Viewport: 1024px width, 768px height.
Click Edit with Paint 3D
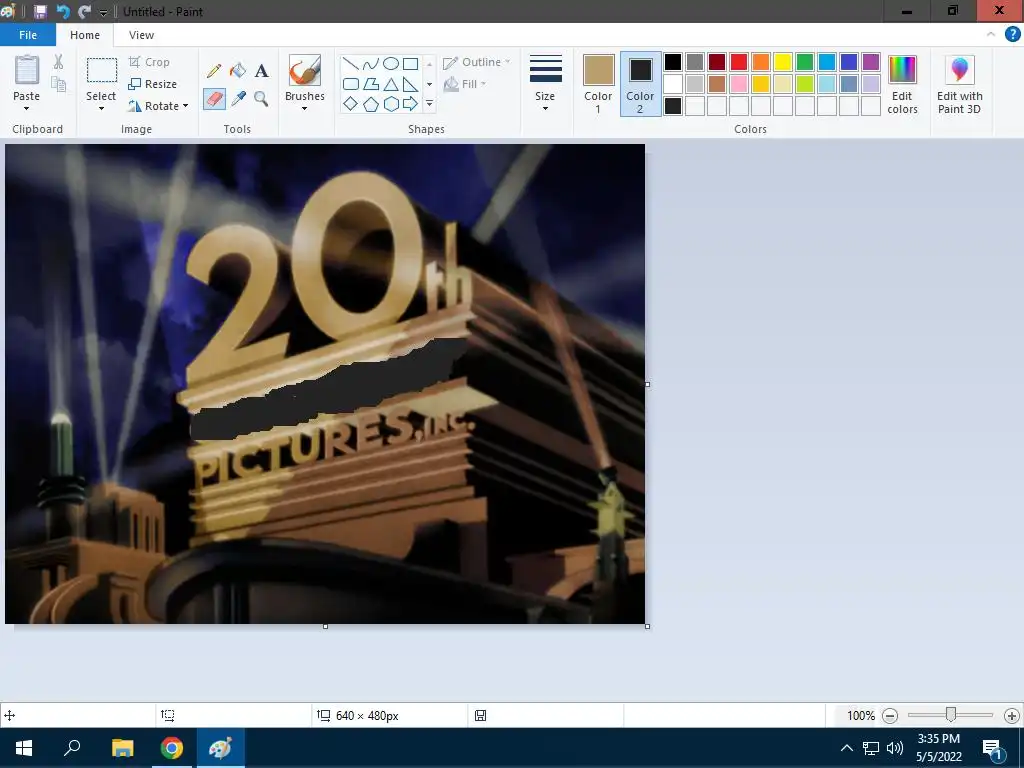pyautogui.click(x=959, y=85)
